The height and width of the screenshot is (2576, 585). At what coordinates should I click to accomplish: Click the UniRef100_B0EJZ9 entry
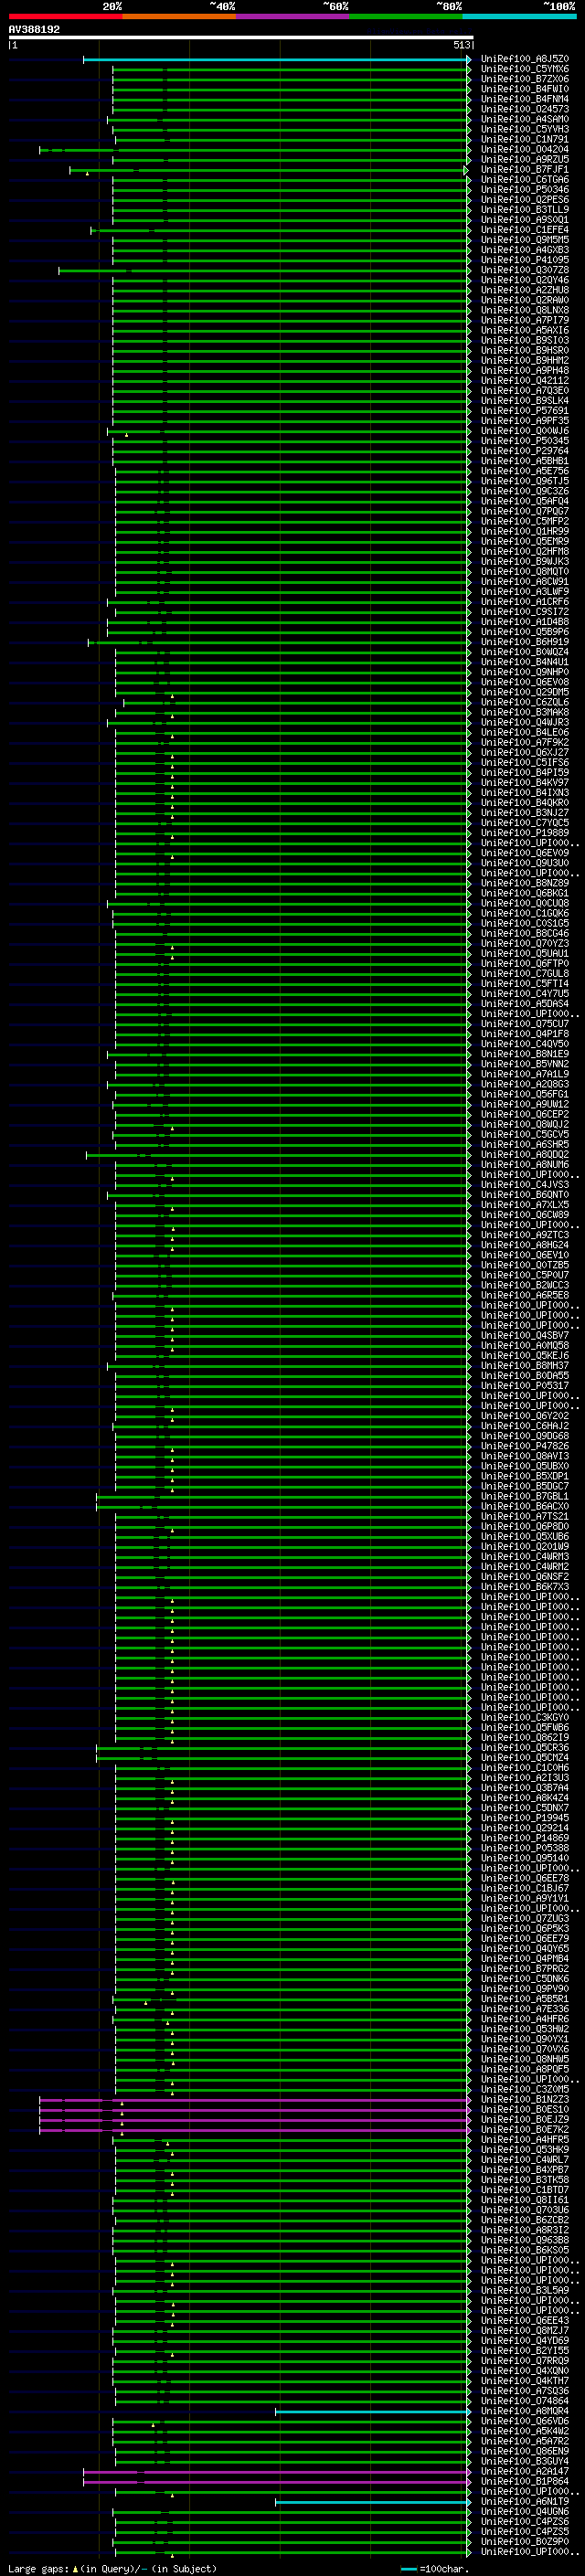point(525,2120)
